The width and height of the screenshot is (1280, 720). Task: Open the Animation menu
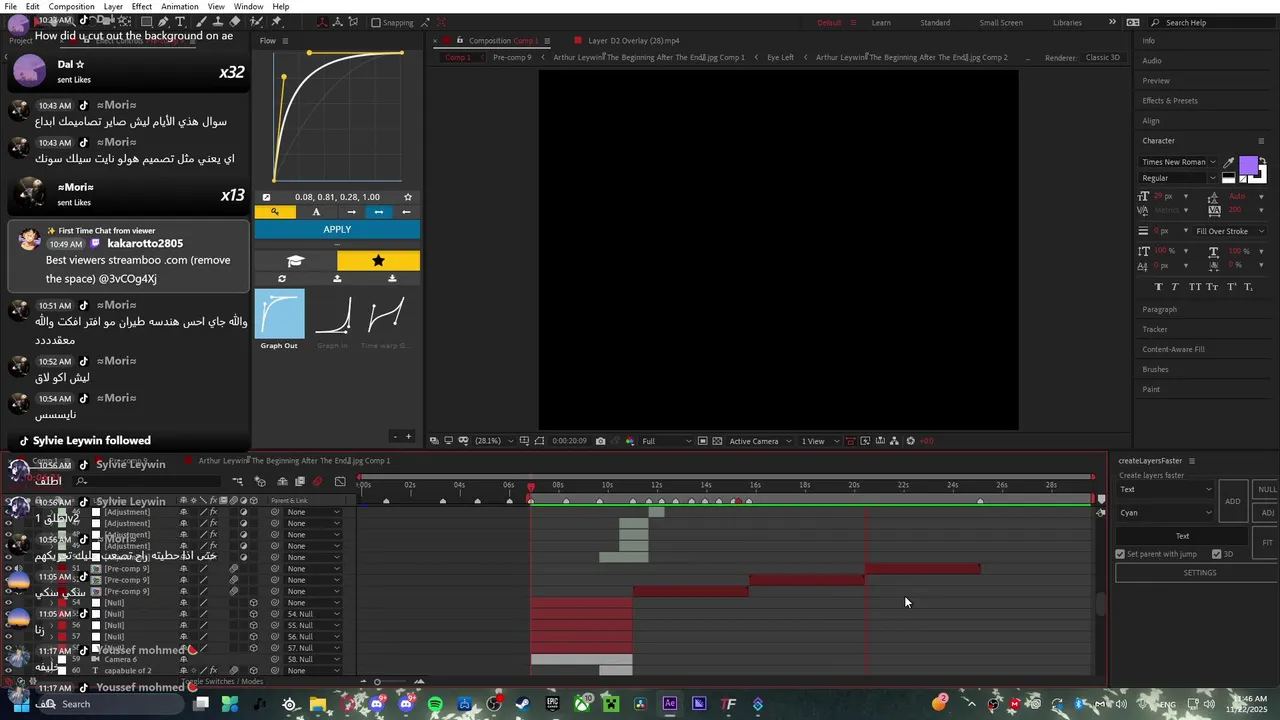[x=180, y=6]
